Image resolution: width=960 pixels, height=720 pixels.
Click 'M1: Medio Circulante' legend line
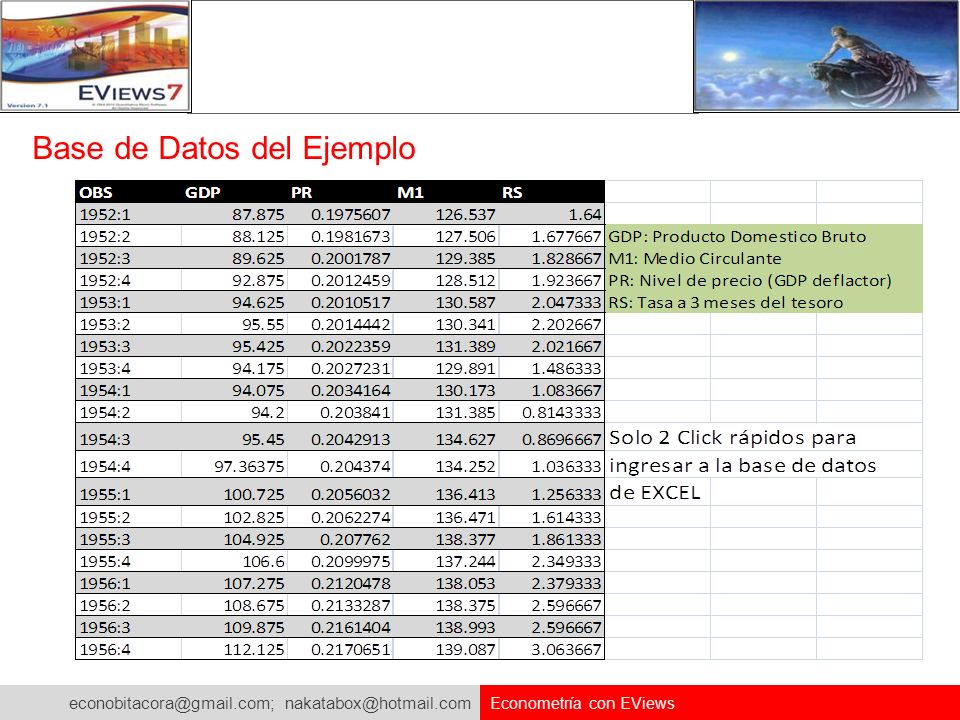pyautogui.click(x=695, y=258)
